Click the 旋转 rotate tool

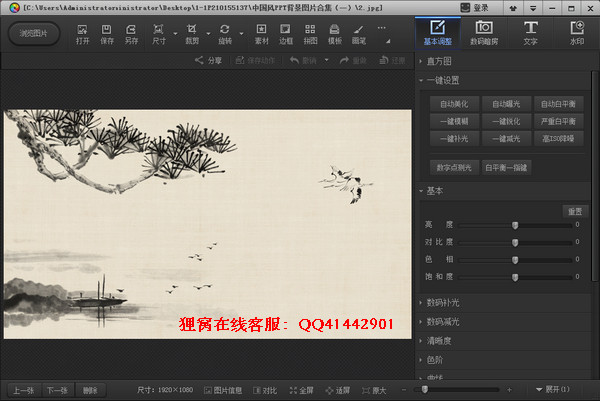click(225, 34)
